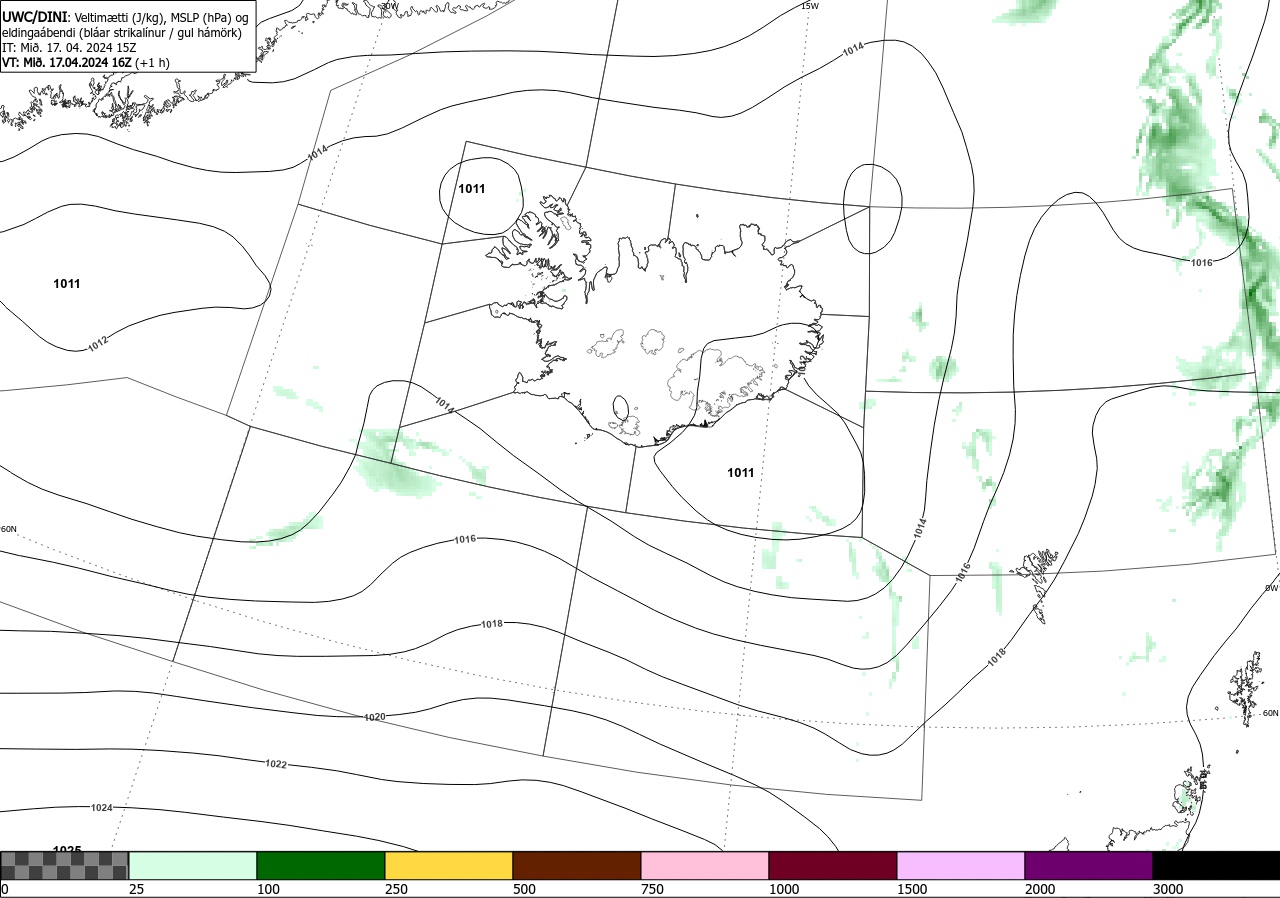The width and height of the screenshot is (1280, 898).
Task: Click the legend value 250
Action: point(396,889)
